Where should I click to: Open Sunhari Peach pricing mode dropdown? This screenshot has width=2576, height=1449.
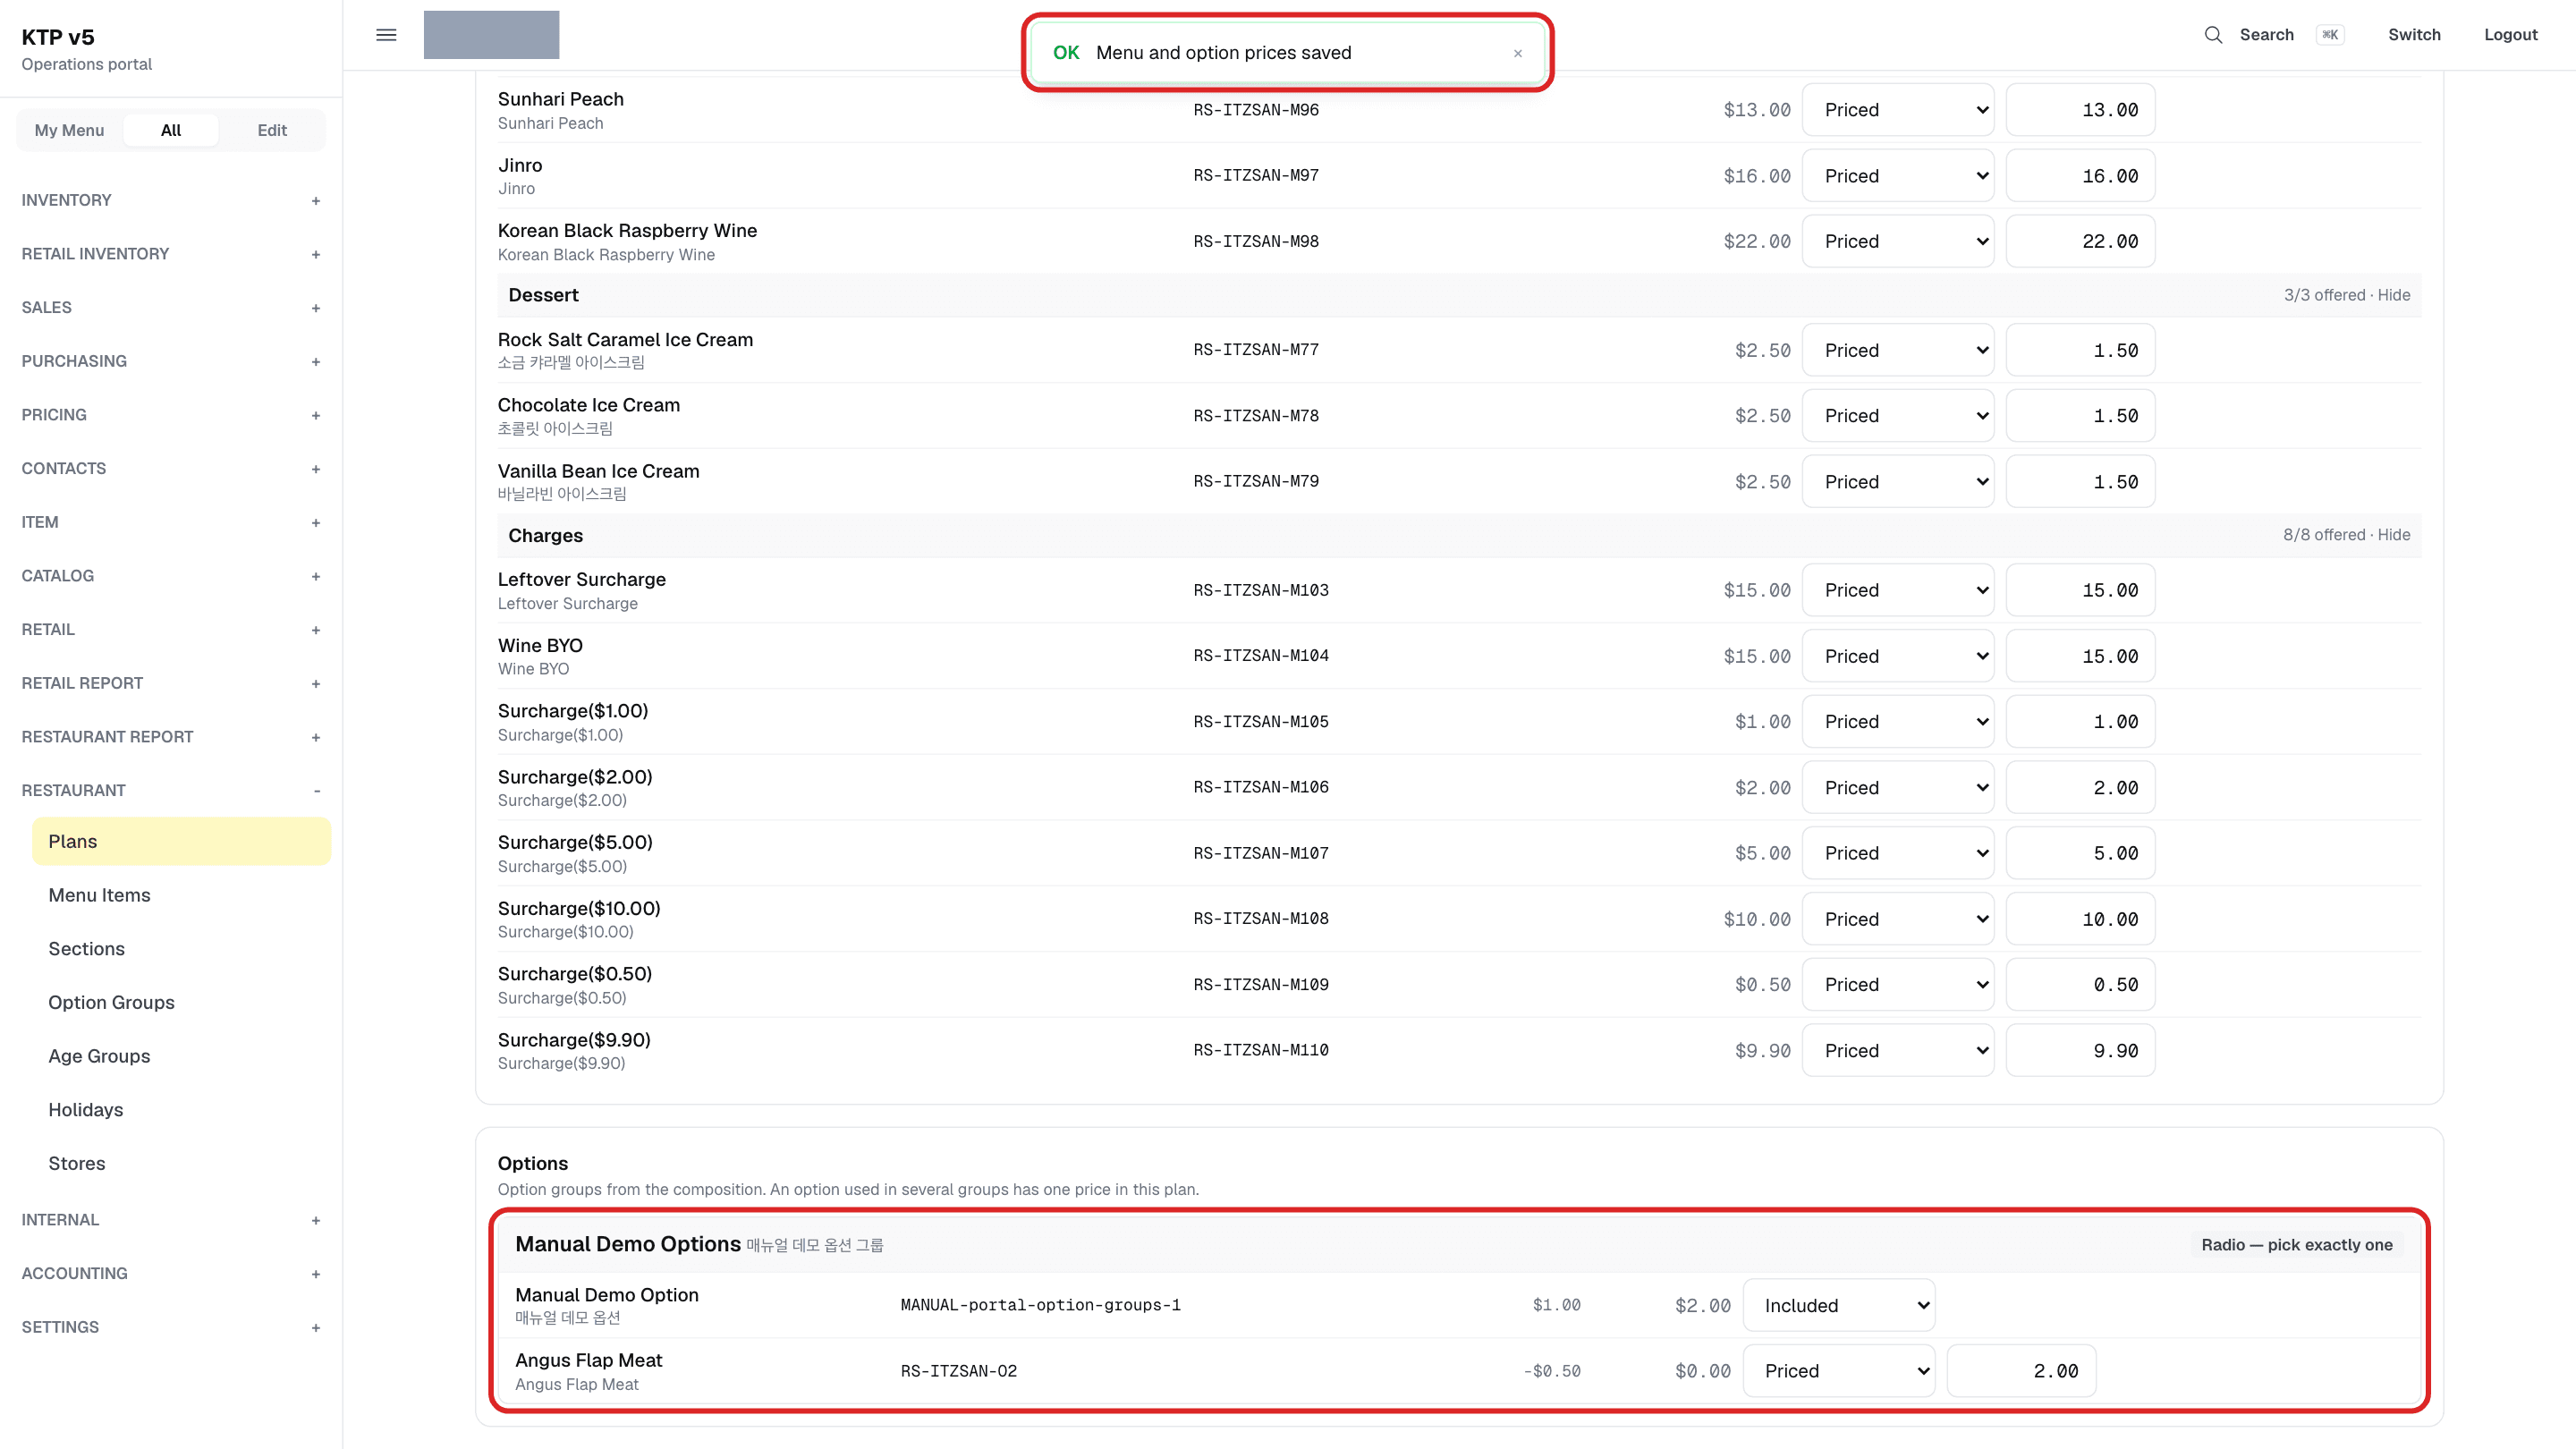(1897, 110)
